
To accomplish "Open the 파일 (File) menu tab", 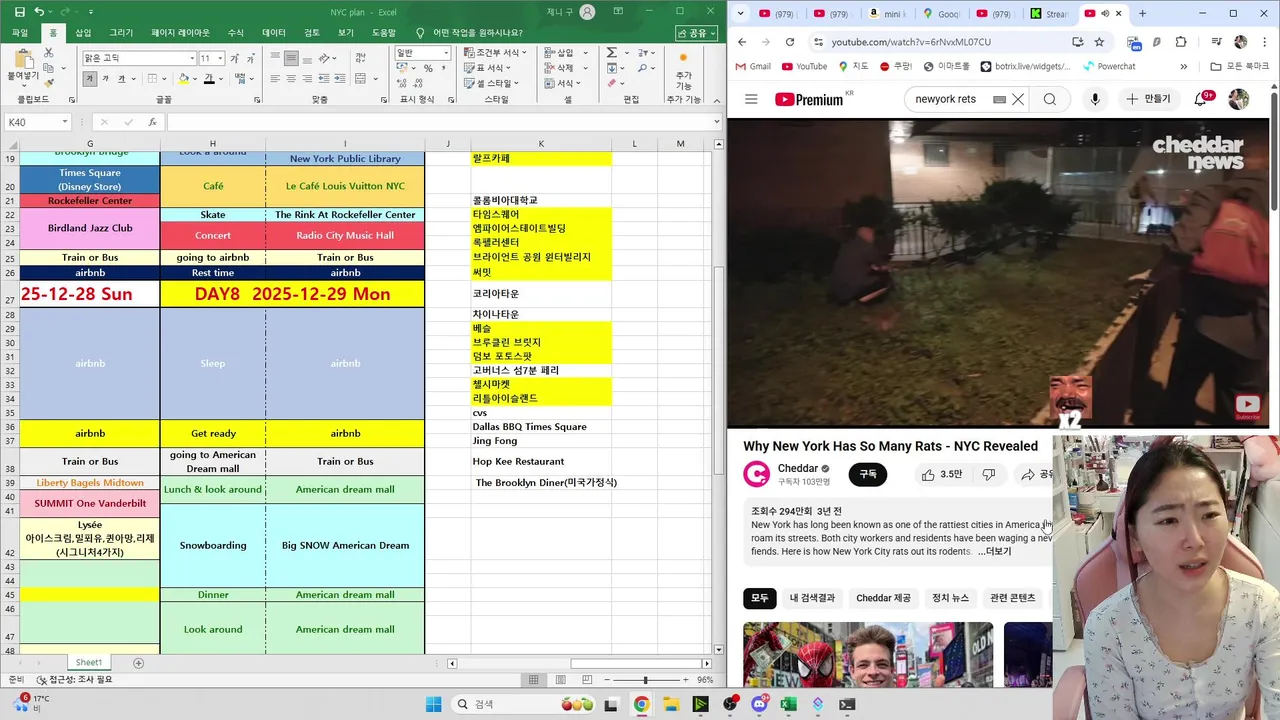I will [20, 33].
